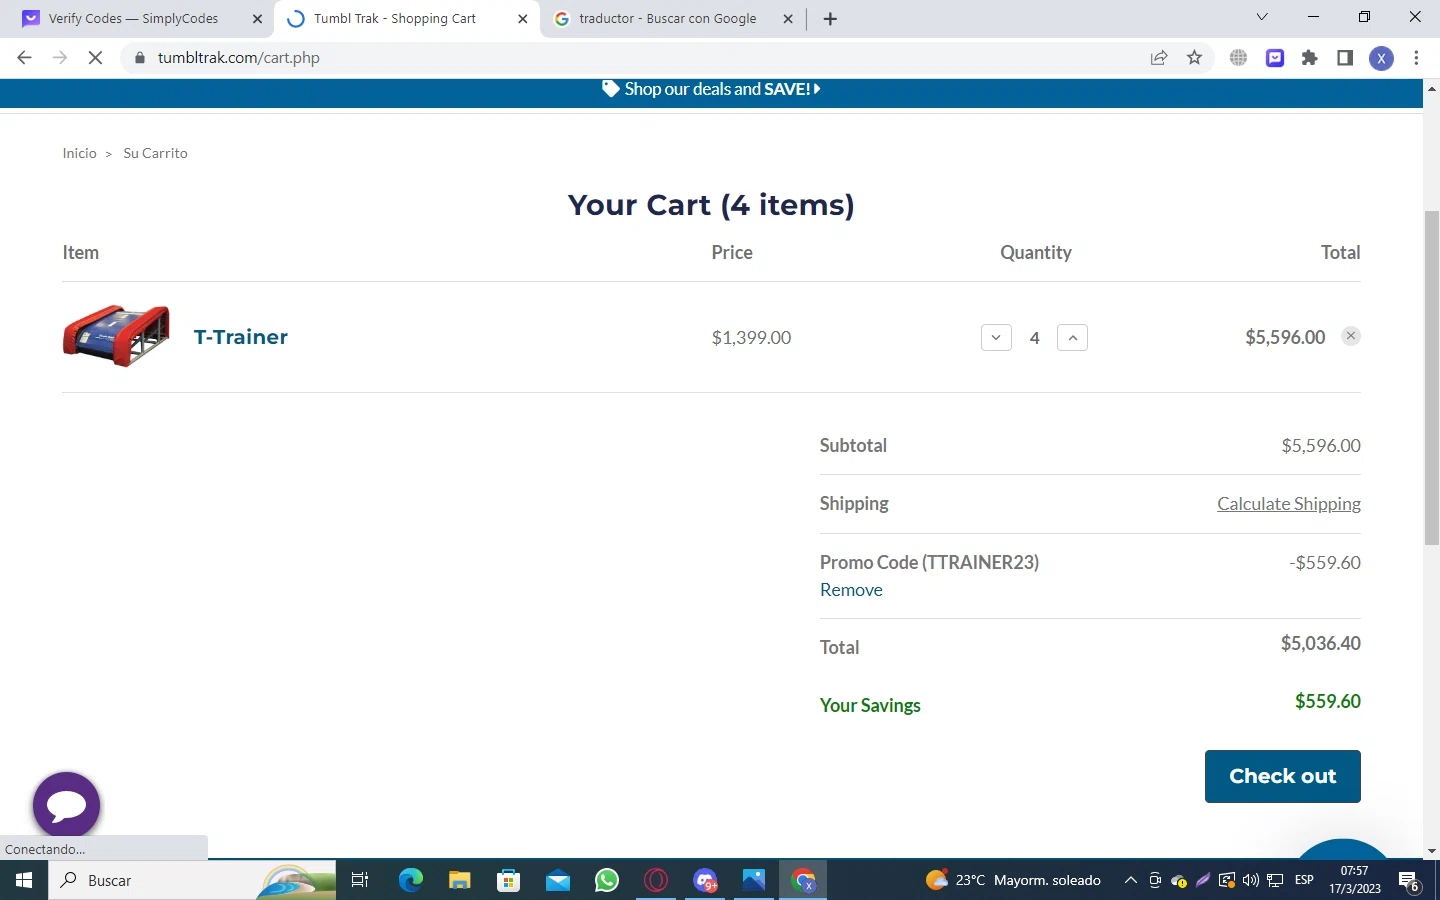The height and width of the screenshot is (900, 1440).
Task: Switch to traductor - Buscar con Google tab
Action: 667,19
